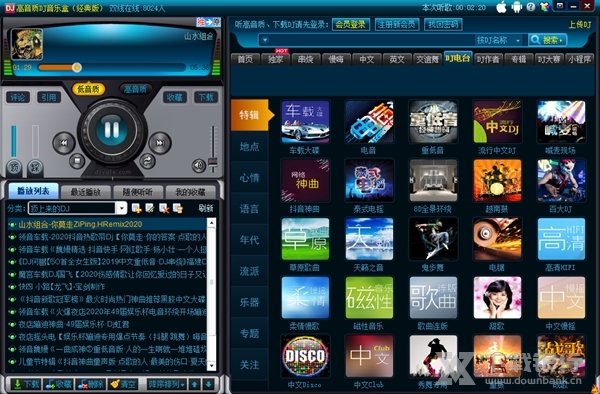Switch to the 播放列表 tab

[x=33, y=191]
